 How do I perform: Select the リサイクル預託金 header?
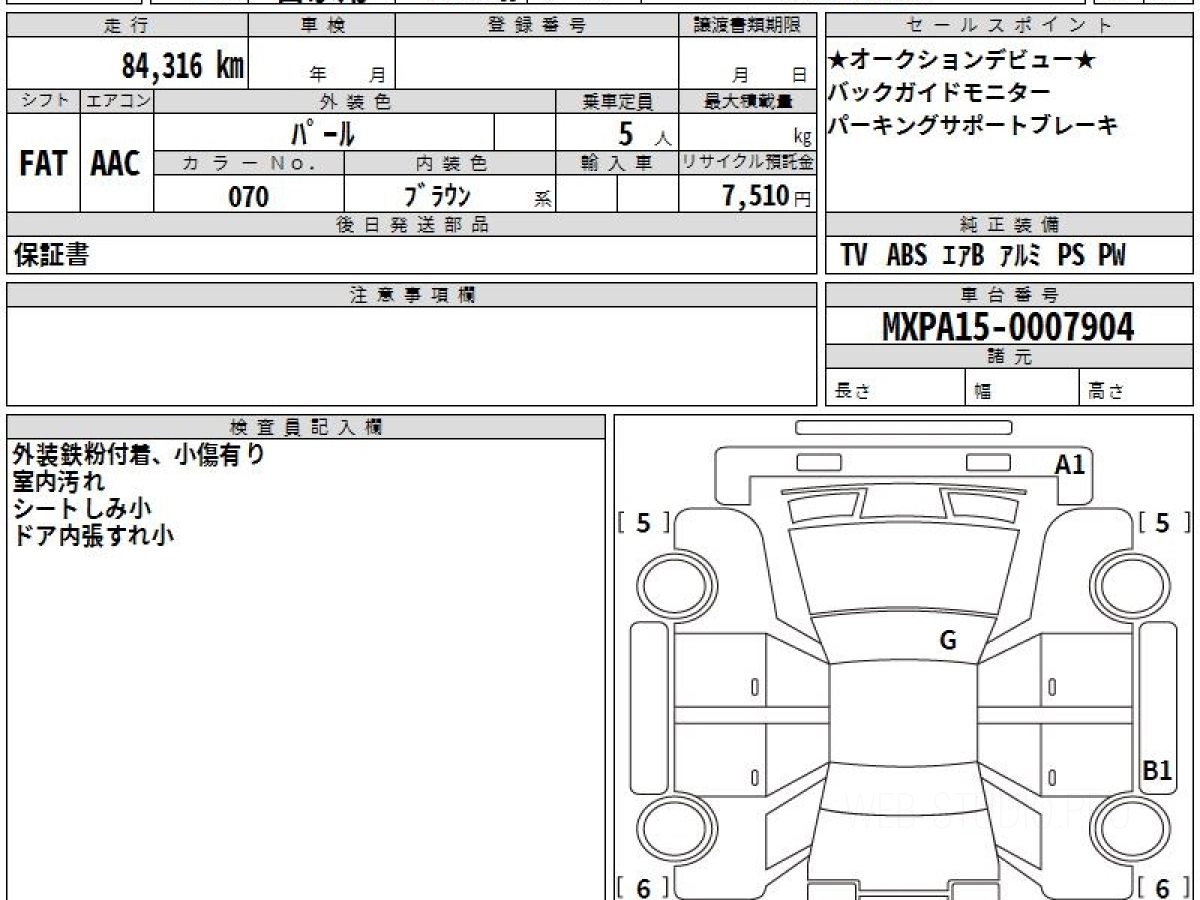pyautogui.click(x=747, y=163)
